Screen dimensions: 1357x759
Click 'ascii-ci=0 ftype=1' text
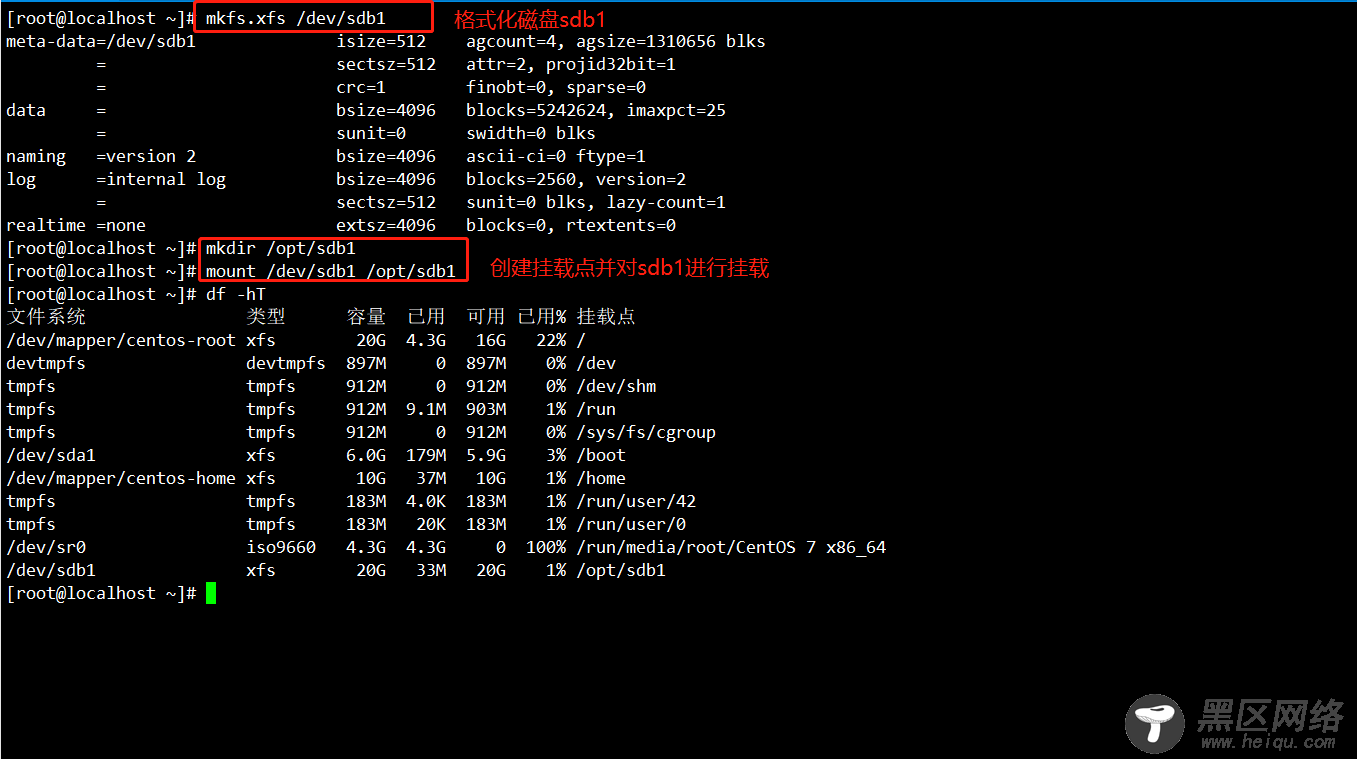pos(556,156)
